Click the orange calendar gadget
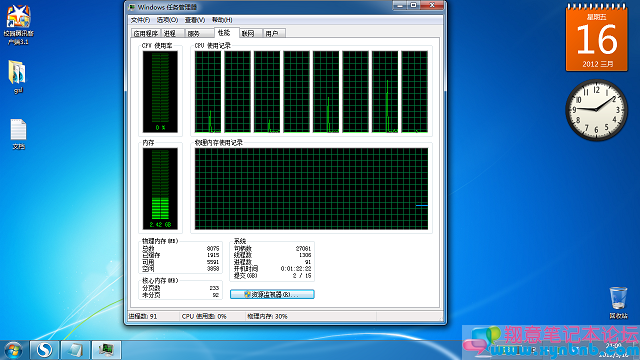This screenshot has height=360, width=640. coord(596,38)
